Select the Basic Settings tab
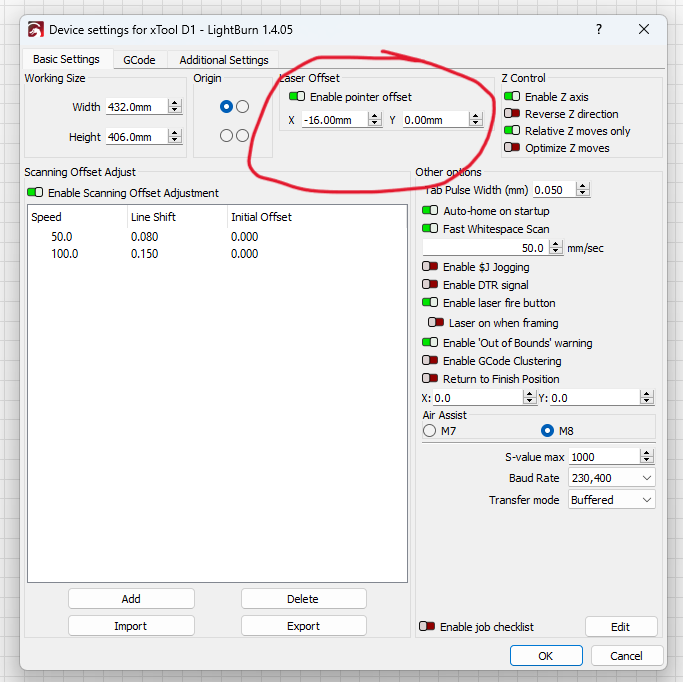 coord(66,59)
